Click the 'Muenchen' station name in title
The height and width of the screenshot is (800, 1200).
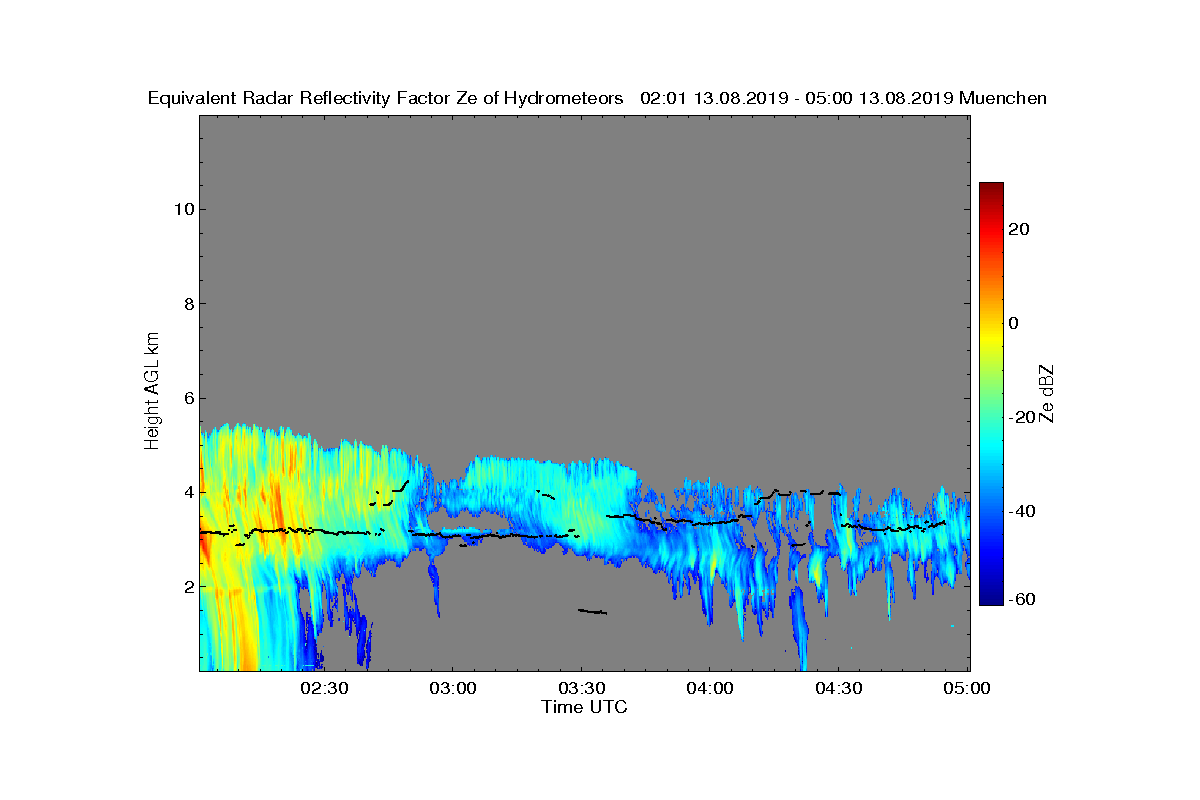1003,98
